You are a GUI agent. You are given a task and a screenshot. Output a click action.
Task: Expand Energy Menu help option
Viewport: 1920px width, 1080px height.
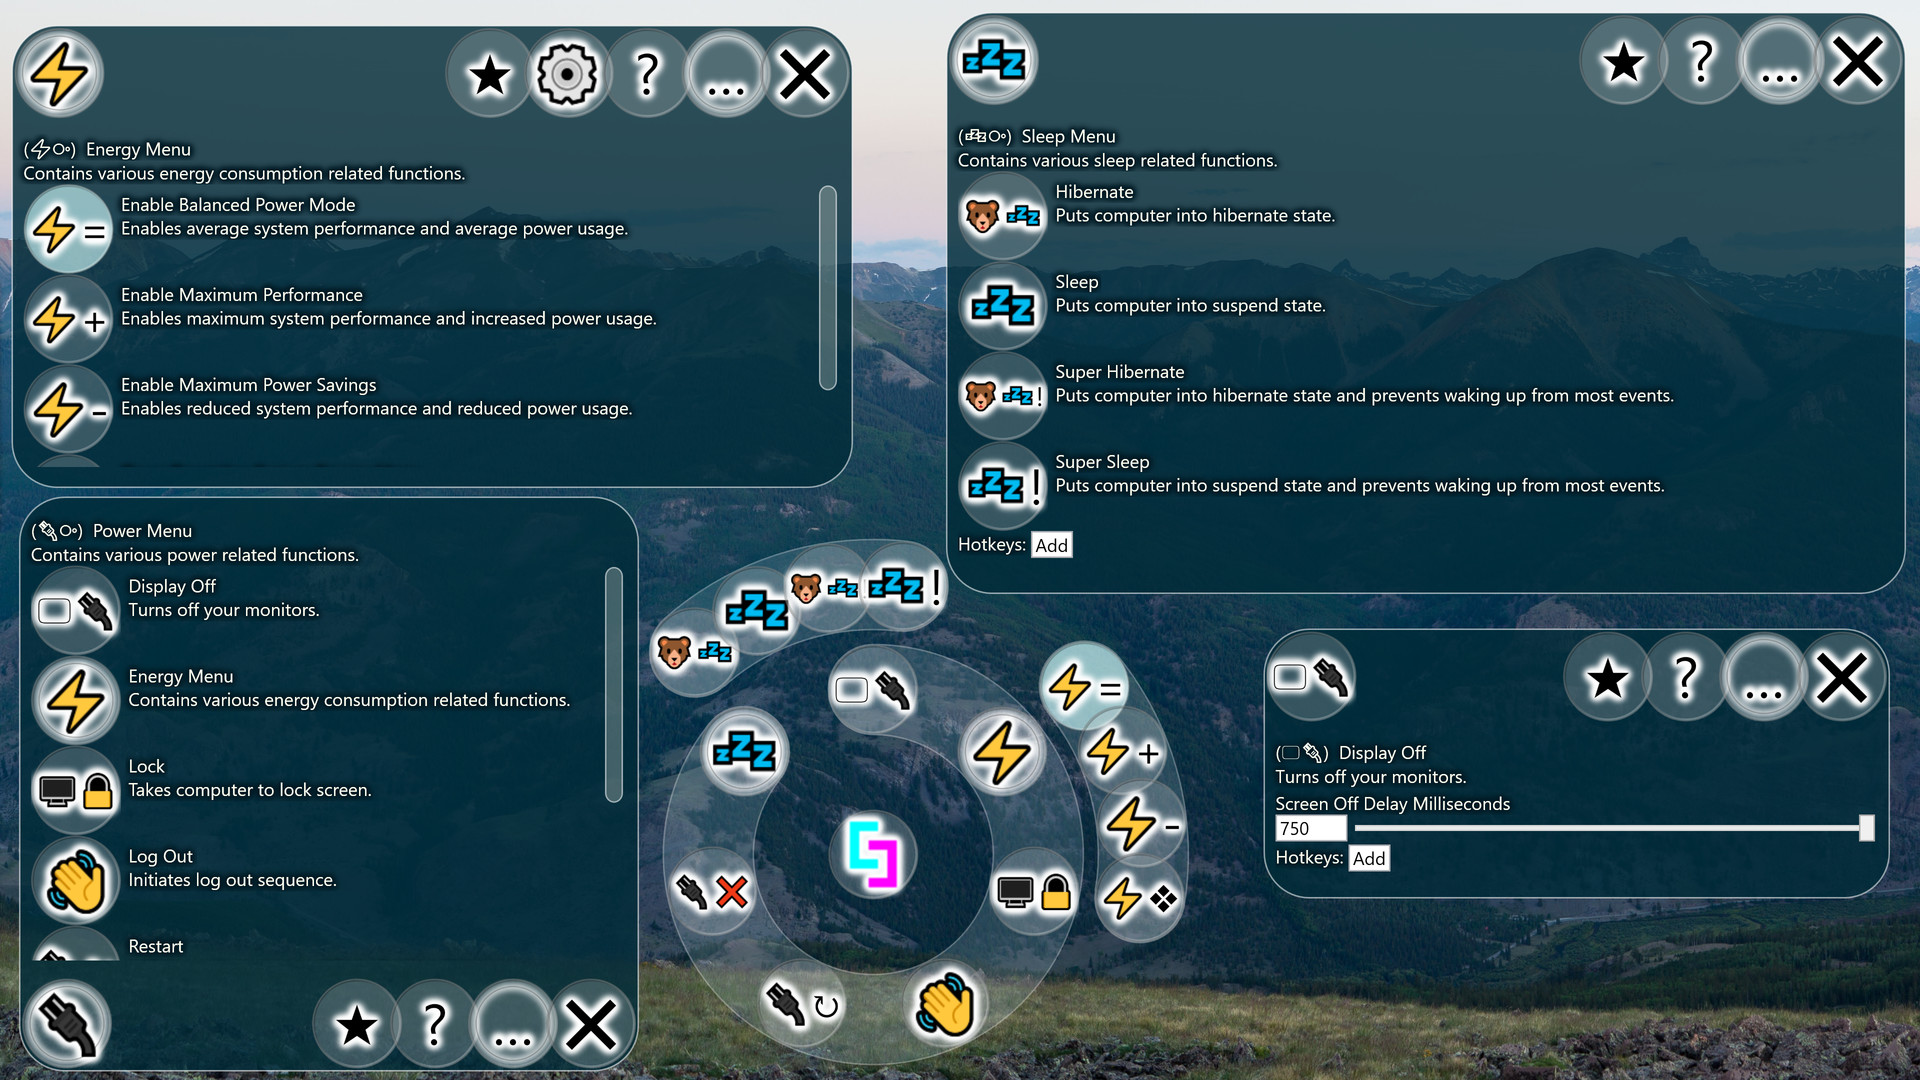pos(641,73)
